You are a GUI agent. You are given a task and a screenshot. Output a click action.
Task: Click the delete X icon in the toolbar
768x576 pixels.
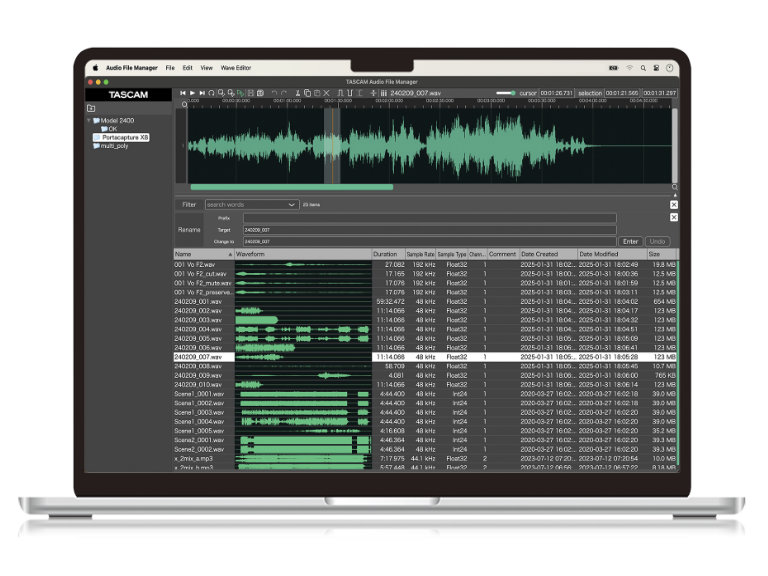pyautogui.click(x=327, y=93)
